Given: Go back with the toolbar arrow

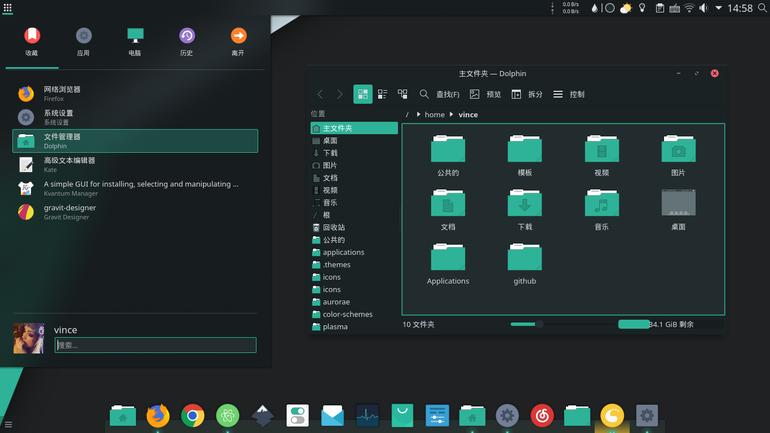Looking at the screenshot, I should pos(320,94).
